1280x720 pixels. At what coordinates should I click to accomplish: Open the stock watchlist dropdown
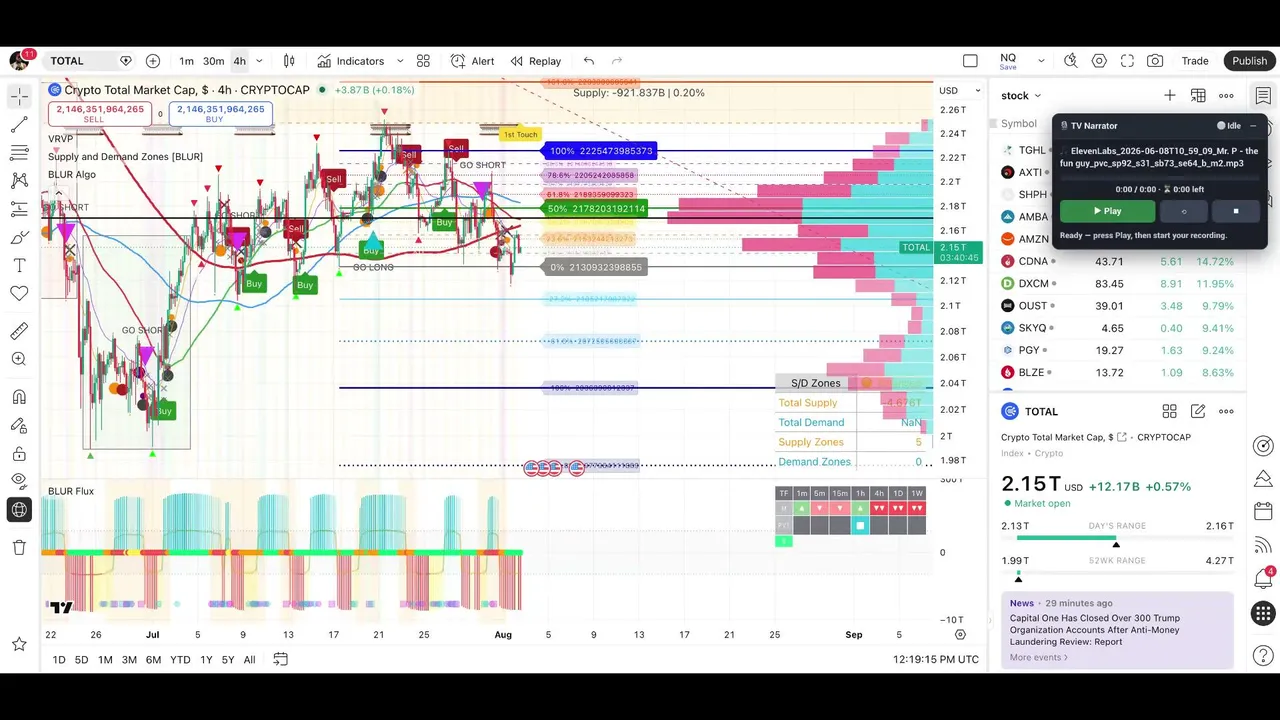coord(1022,96)
